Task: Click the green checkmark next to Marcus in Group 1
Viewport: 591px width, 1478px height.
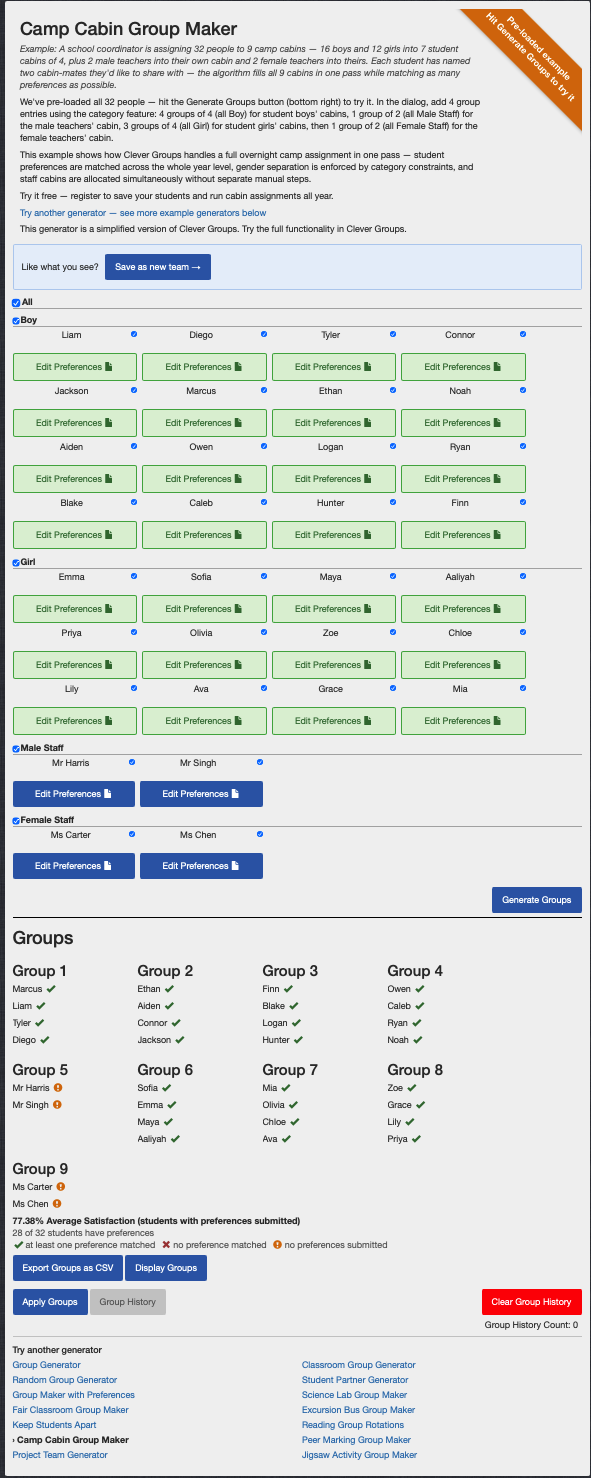Action: click(x=51, y=989)
